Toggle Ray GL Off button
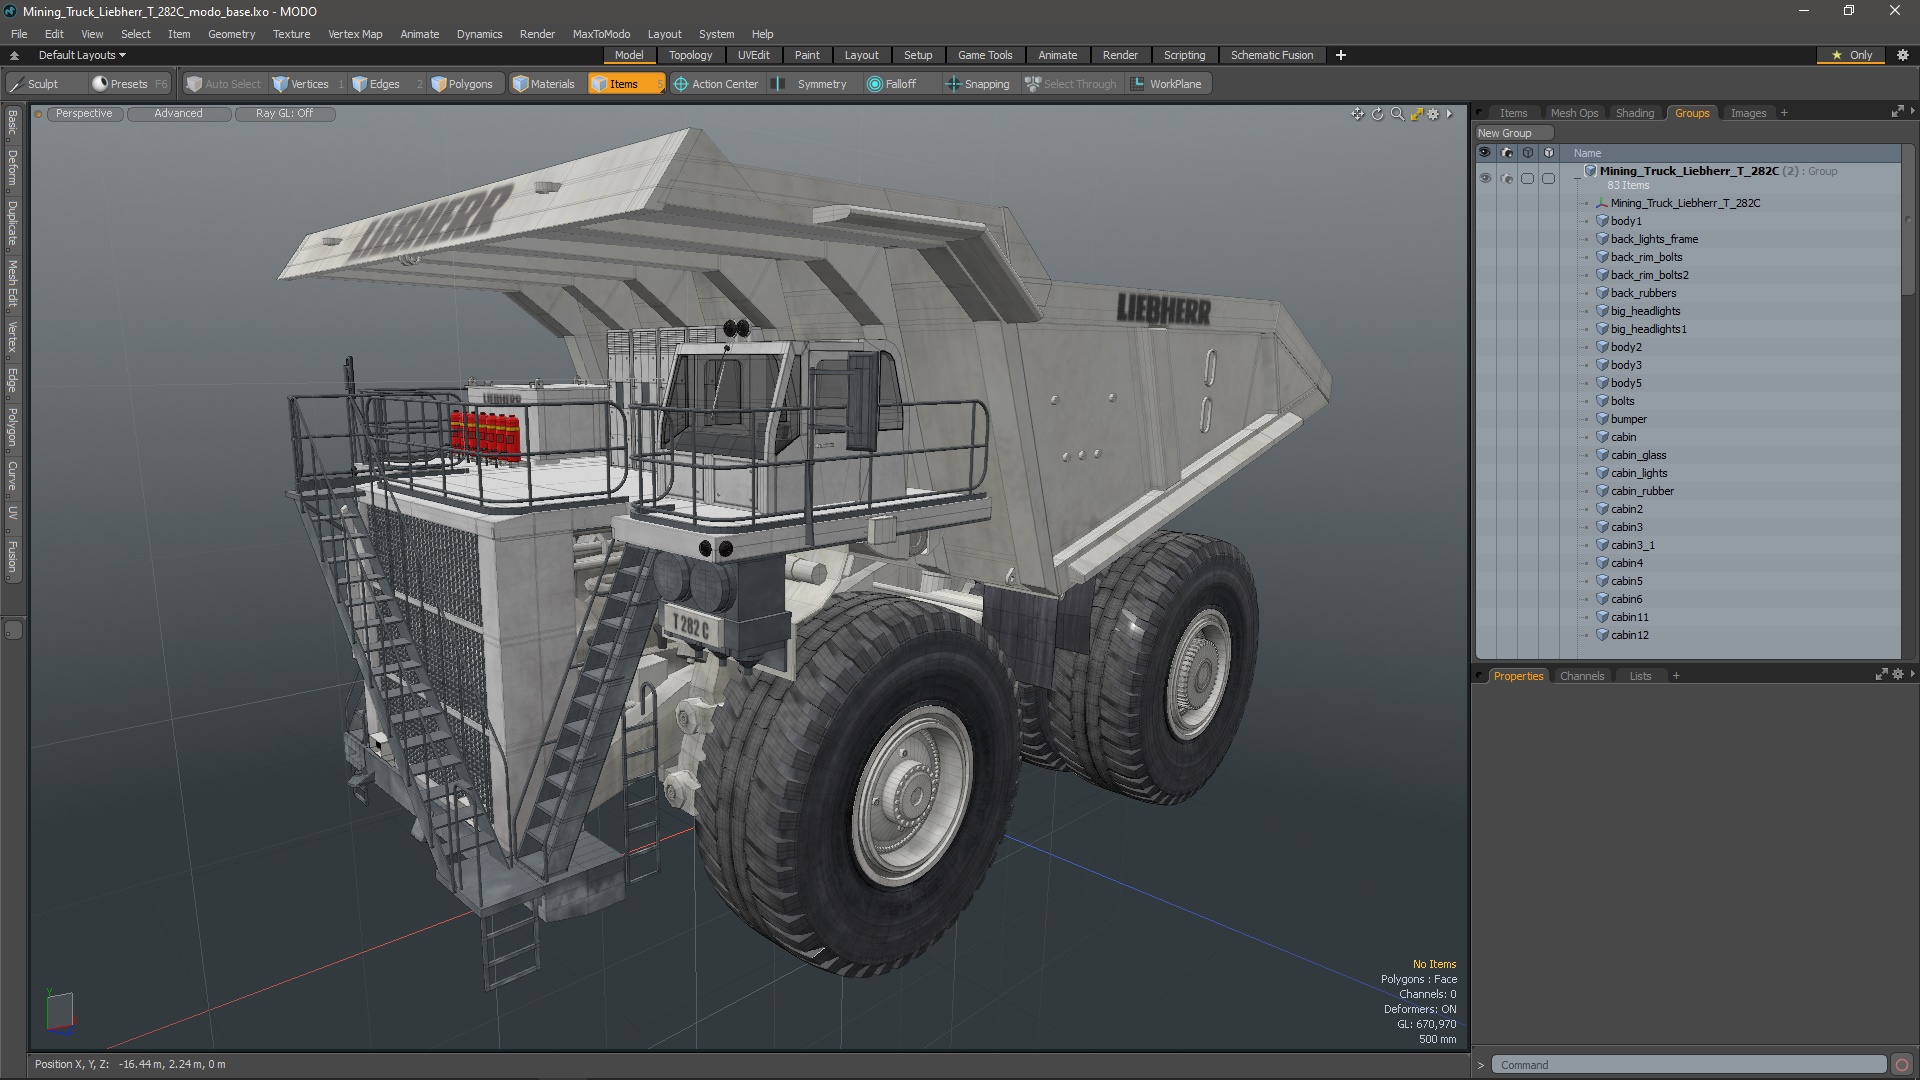Image resolution: width=1920 pixels, height=1080 pixels. click(284, 113)
